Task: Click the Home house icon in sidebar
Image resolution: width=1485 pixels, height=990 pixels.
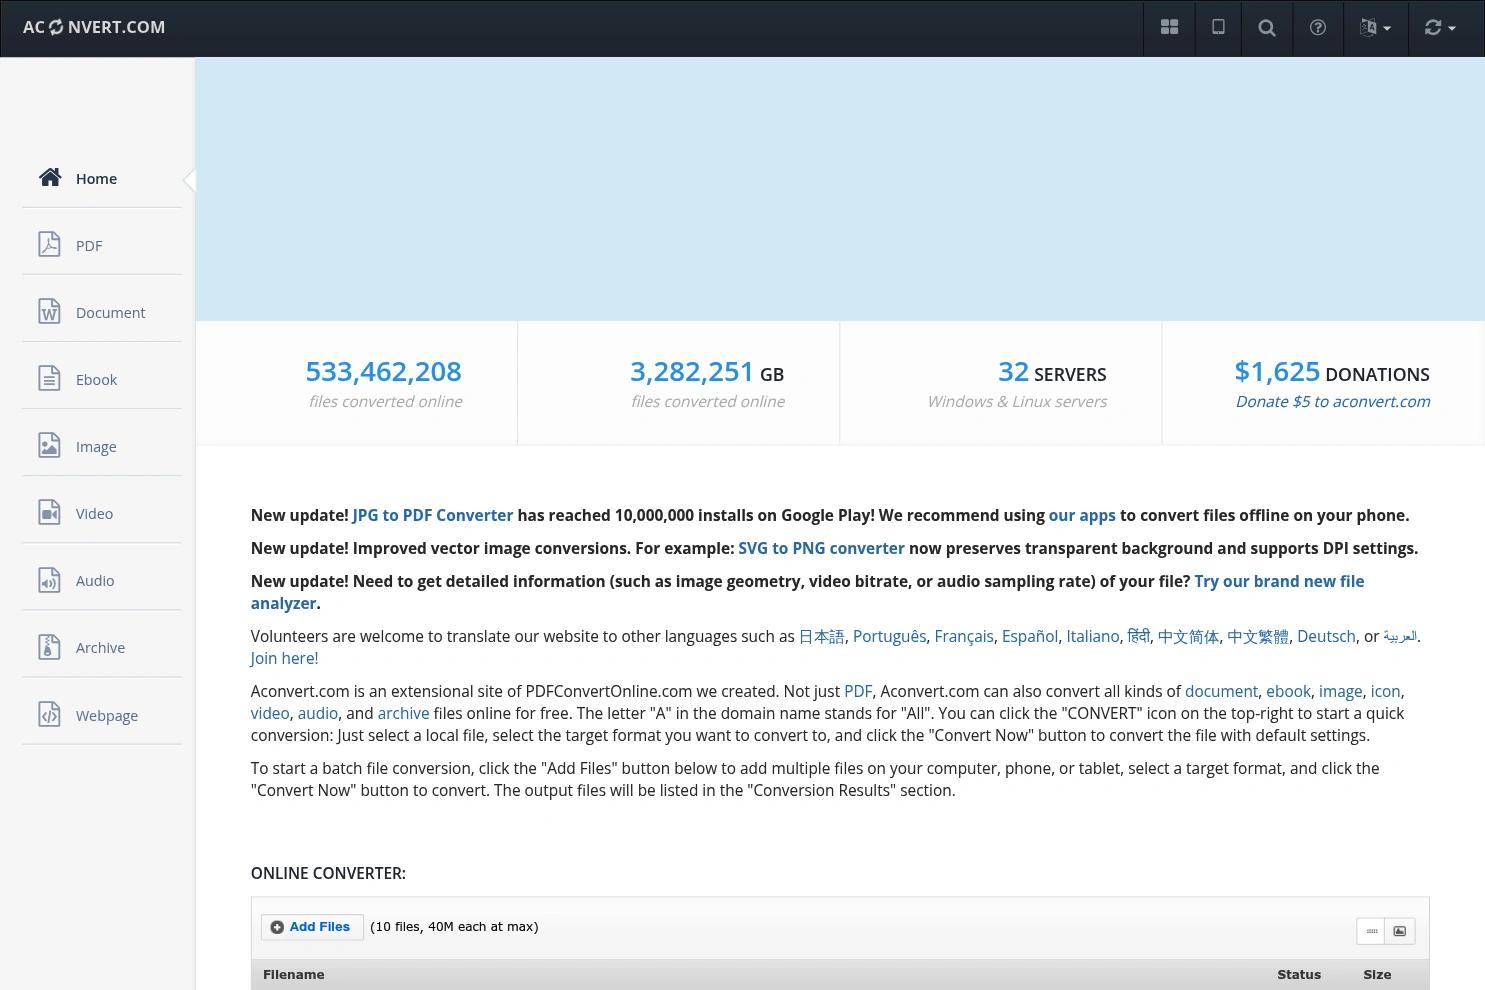Action: 50,178
